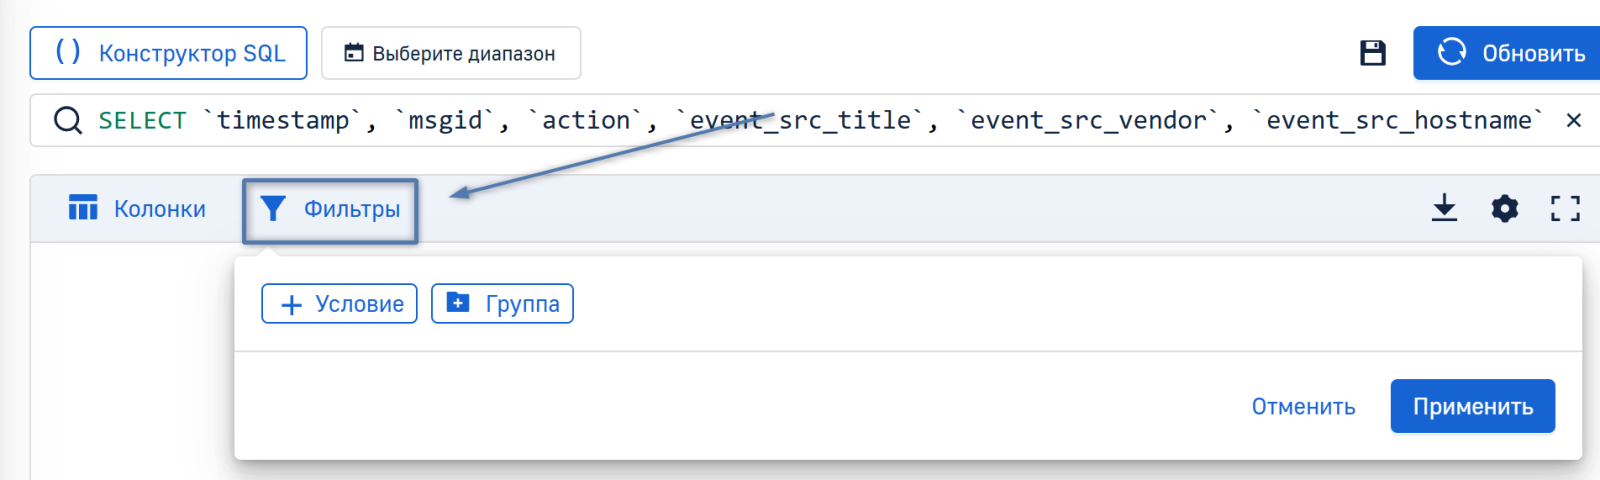Apply filters with Применить button

point(1472,407)
